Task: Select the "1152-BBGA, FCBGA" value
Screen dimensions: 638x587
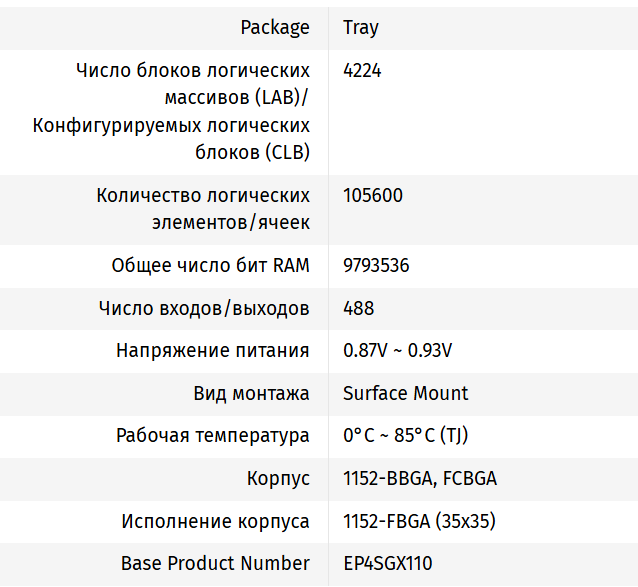Action: click(420, 479)
